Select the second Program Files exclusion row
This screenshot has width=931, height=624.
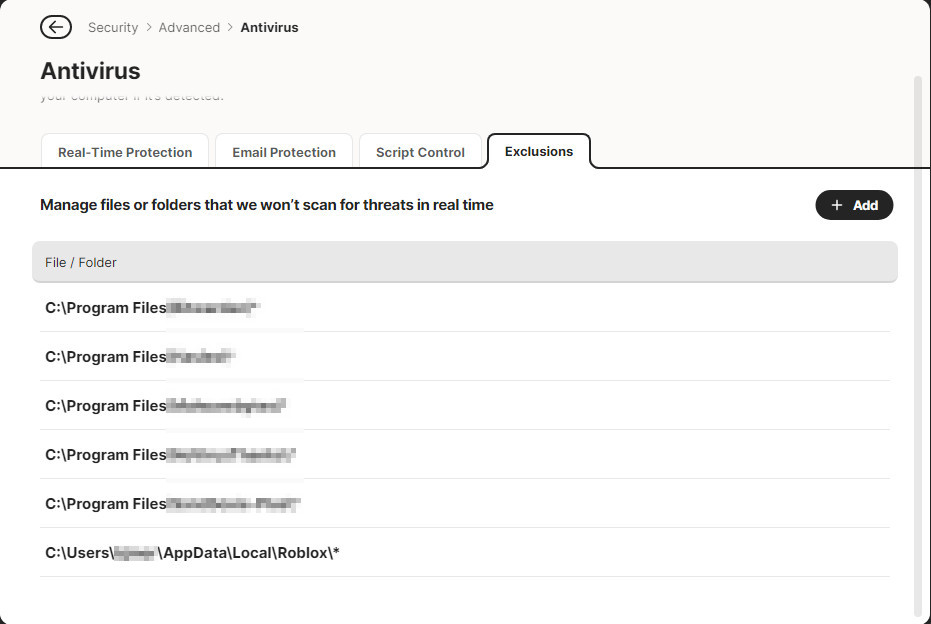tap(140, 357)
